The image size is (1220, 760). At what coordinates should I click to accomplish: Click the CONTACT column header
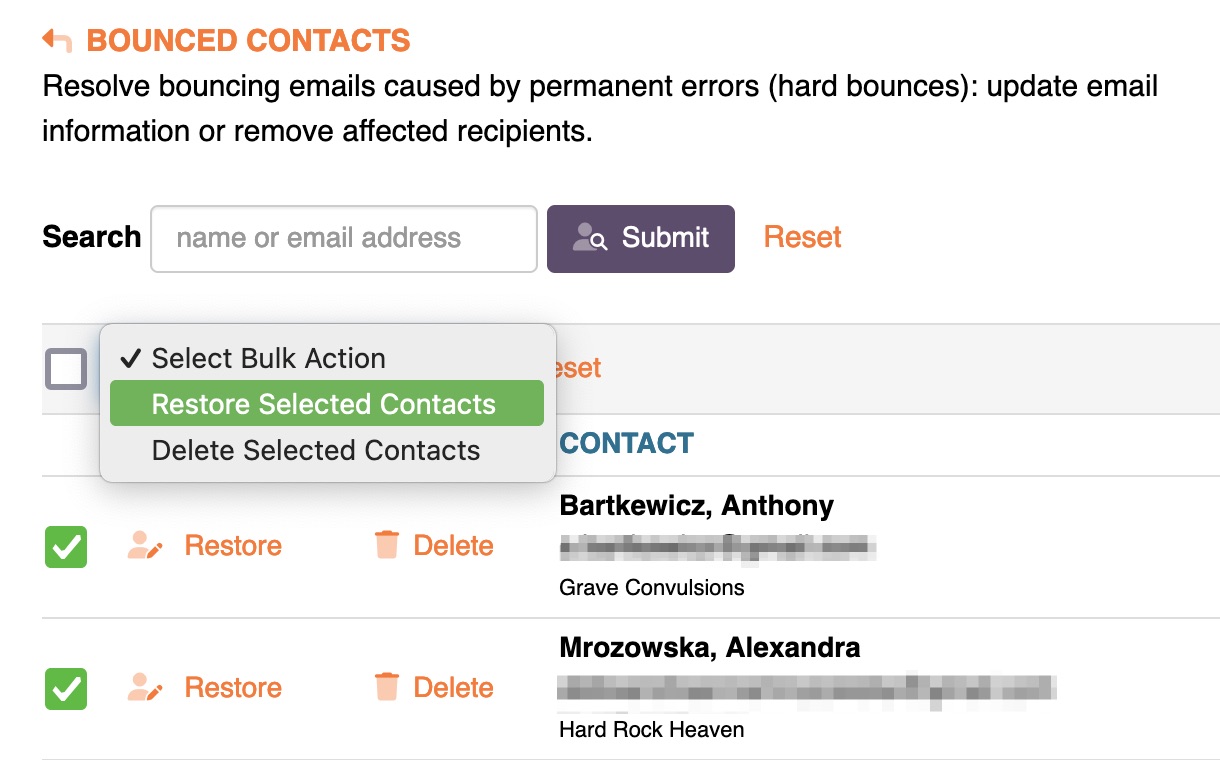click(627, 444)
